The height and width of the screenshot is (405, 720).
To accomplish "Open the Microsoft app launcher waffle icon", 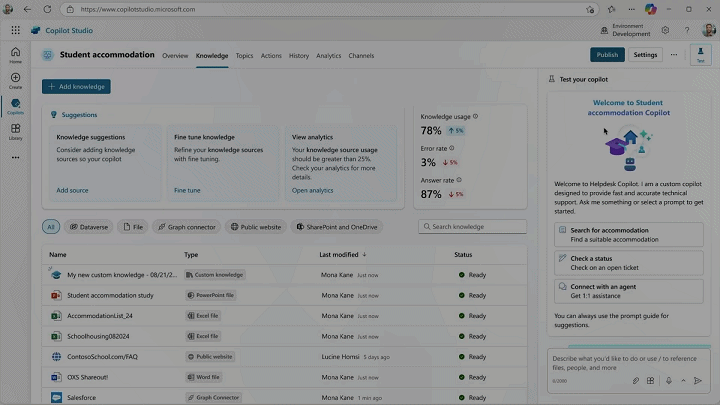I will coord(15,30).
